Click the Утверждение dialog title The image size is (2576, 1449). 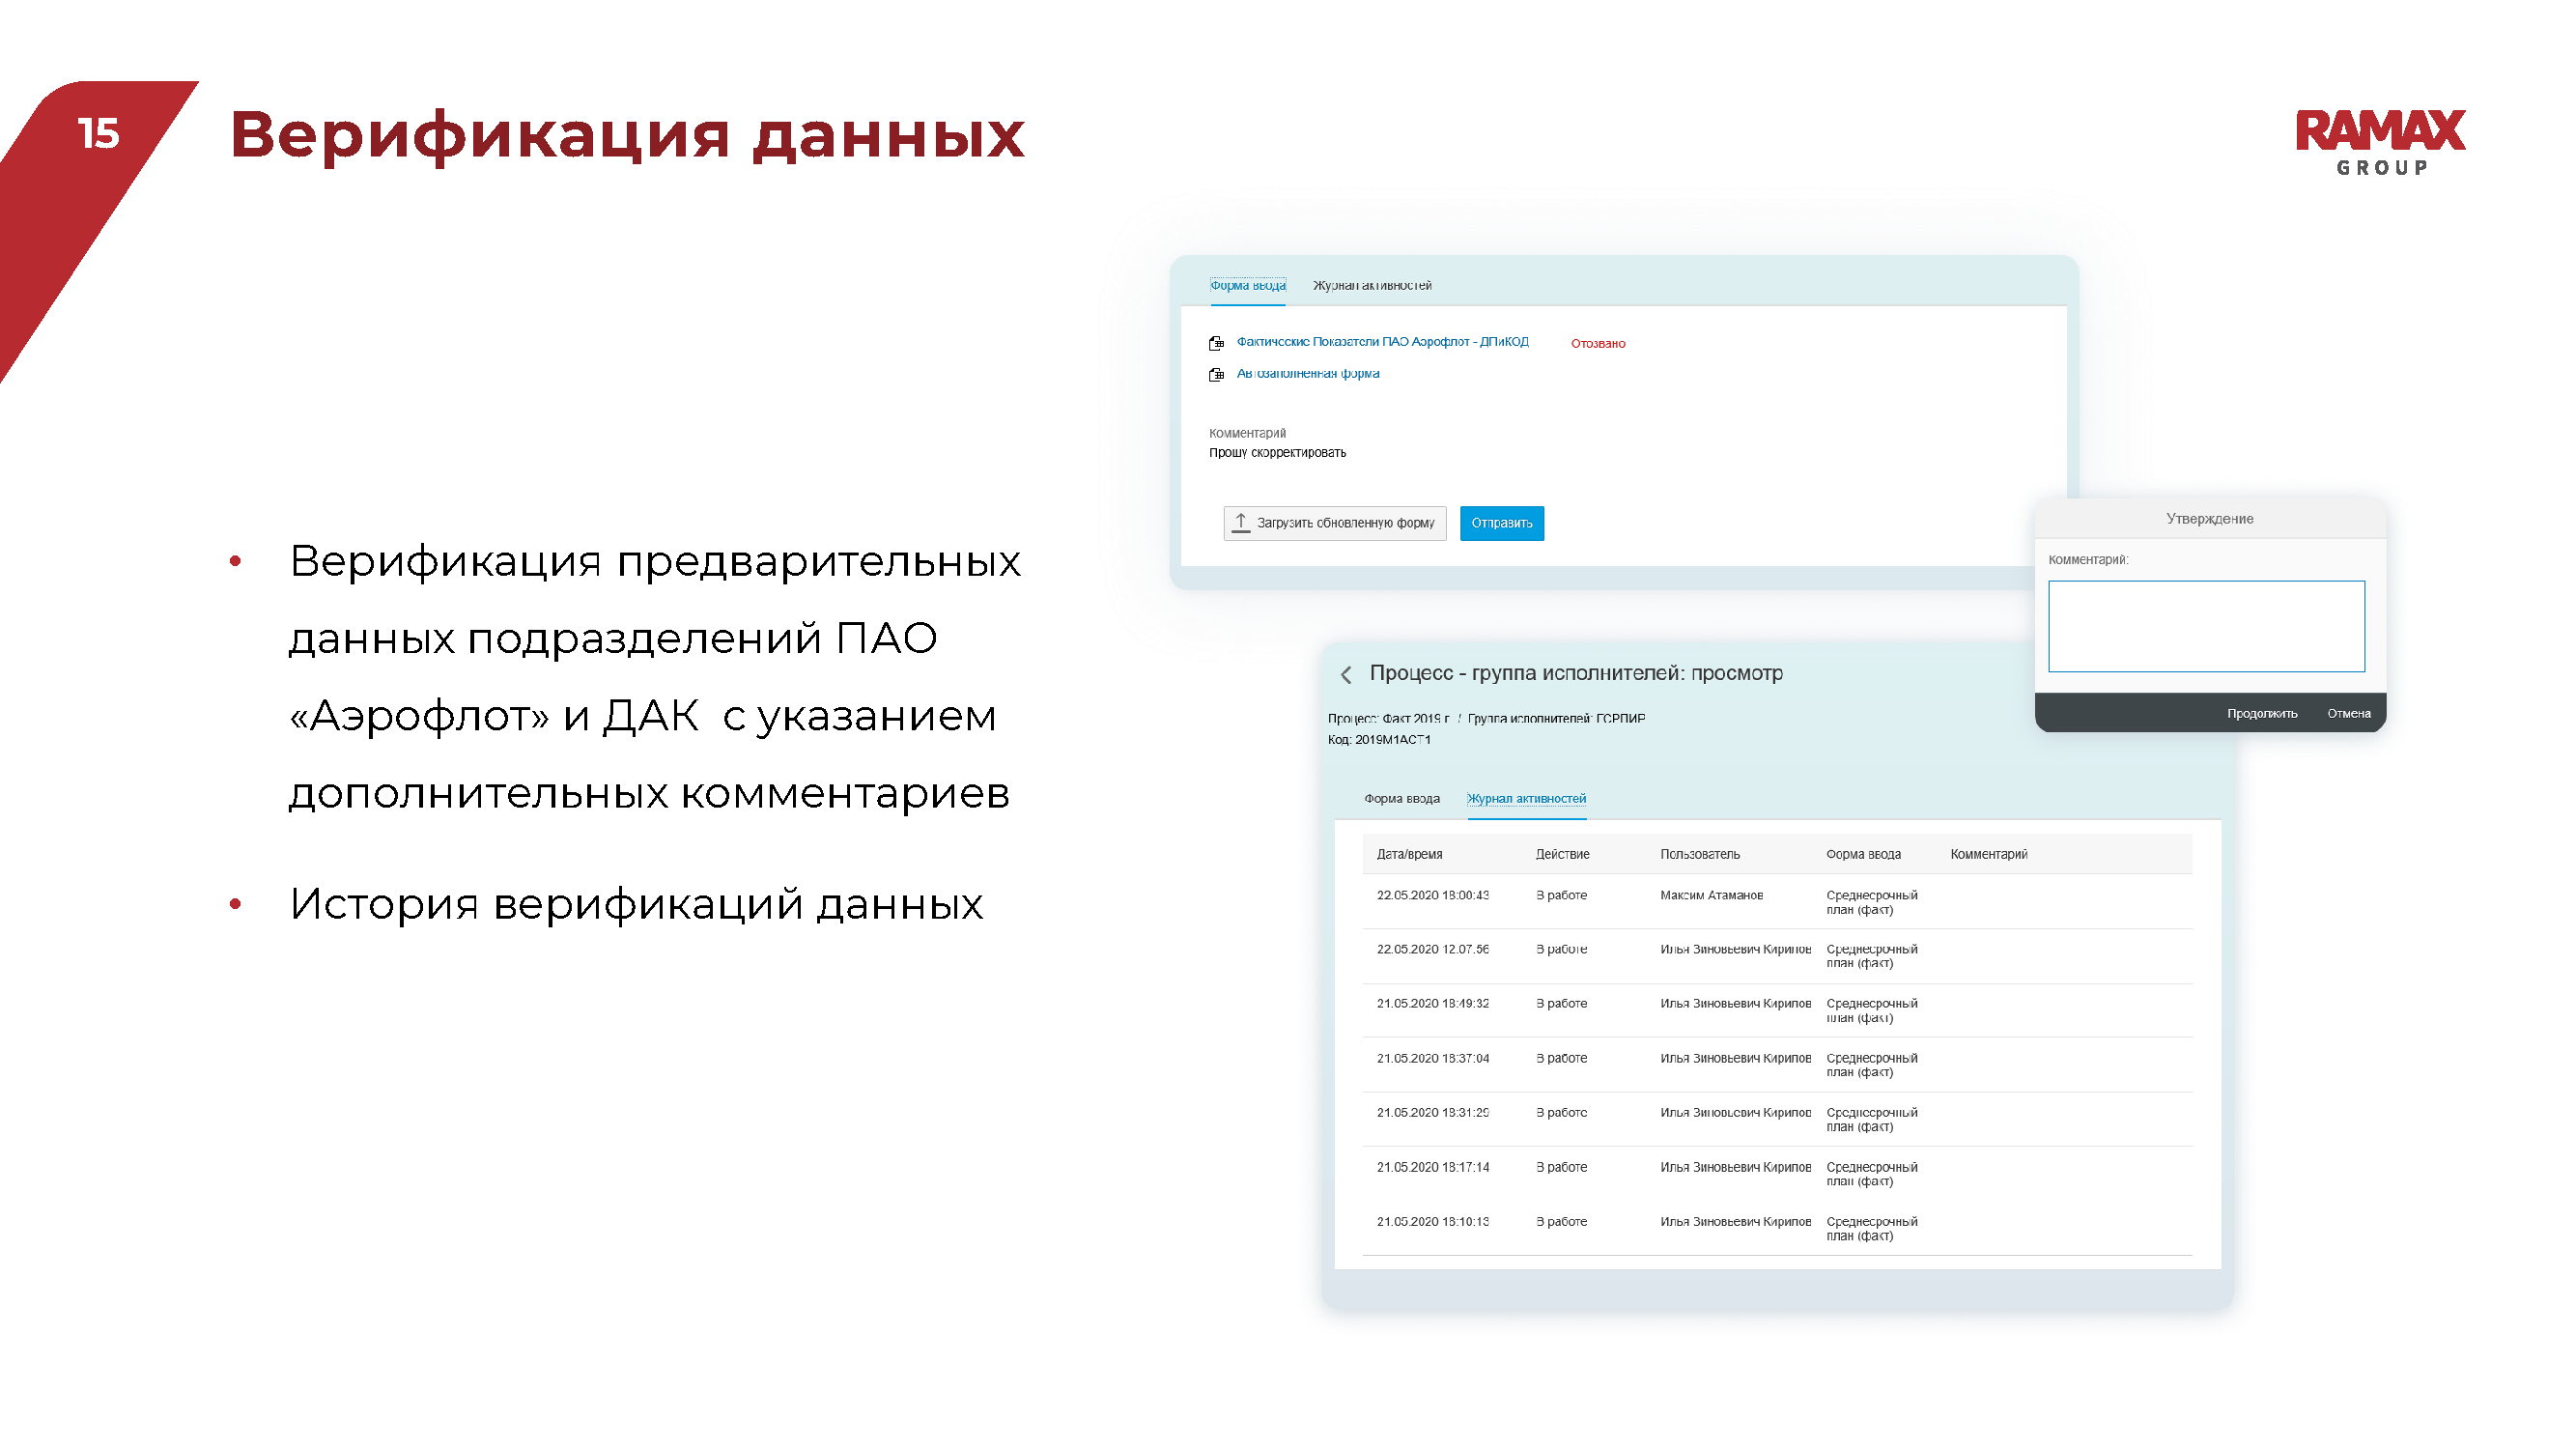tap(2210, 519)
